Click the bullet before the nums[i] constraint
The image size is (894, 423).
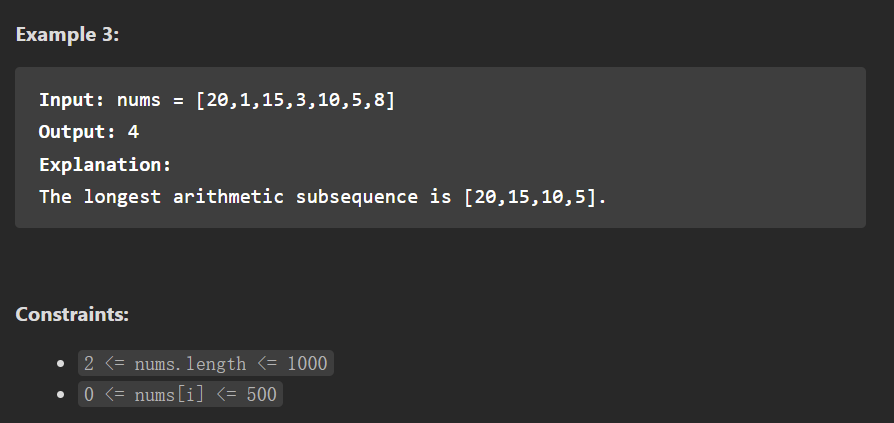click(x=62, y=394)
